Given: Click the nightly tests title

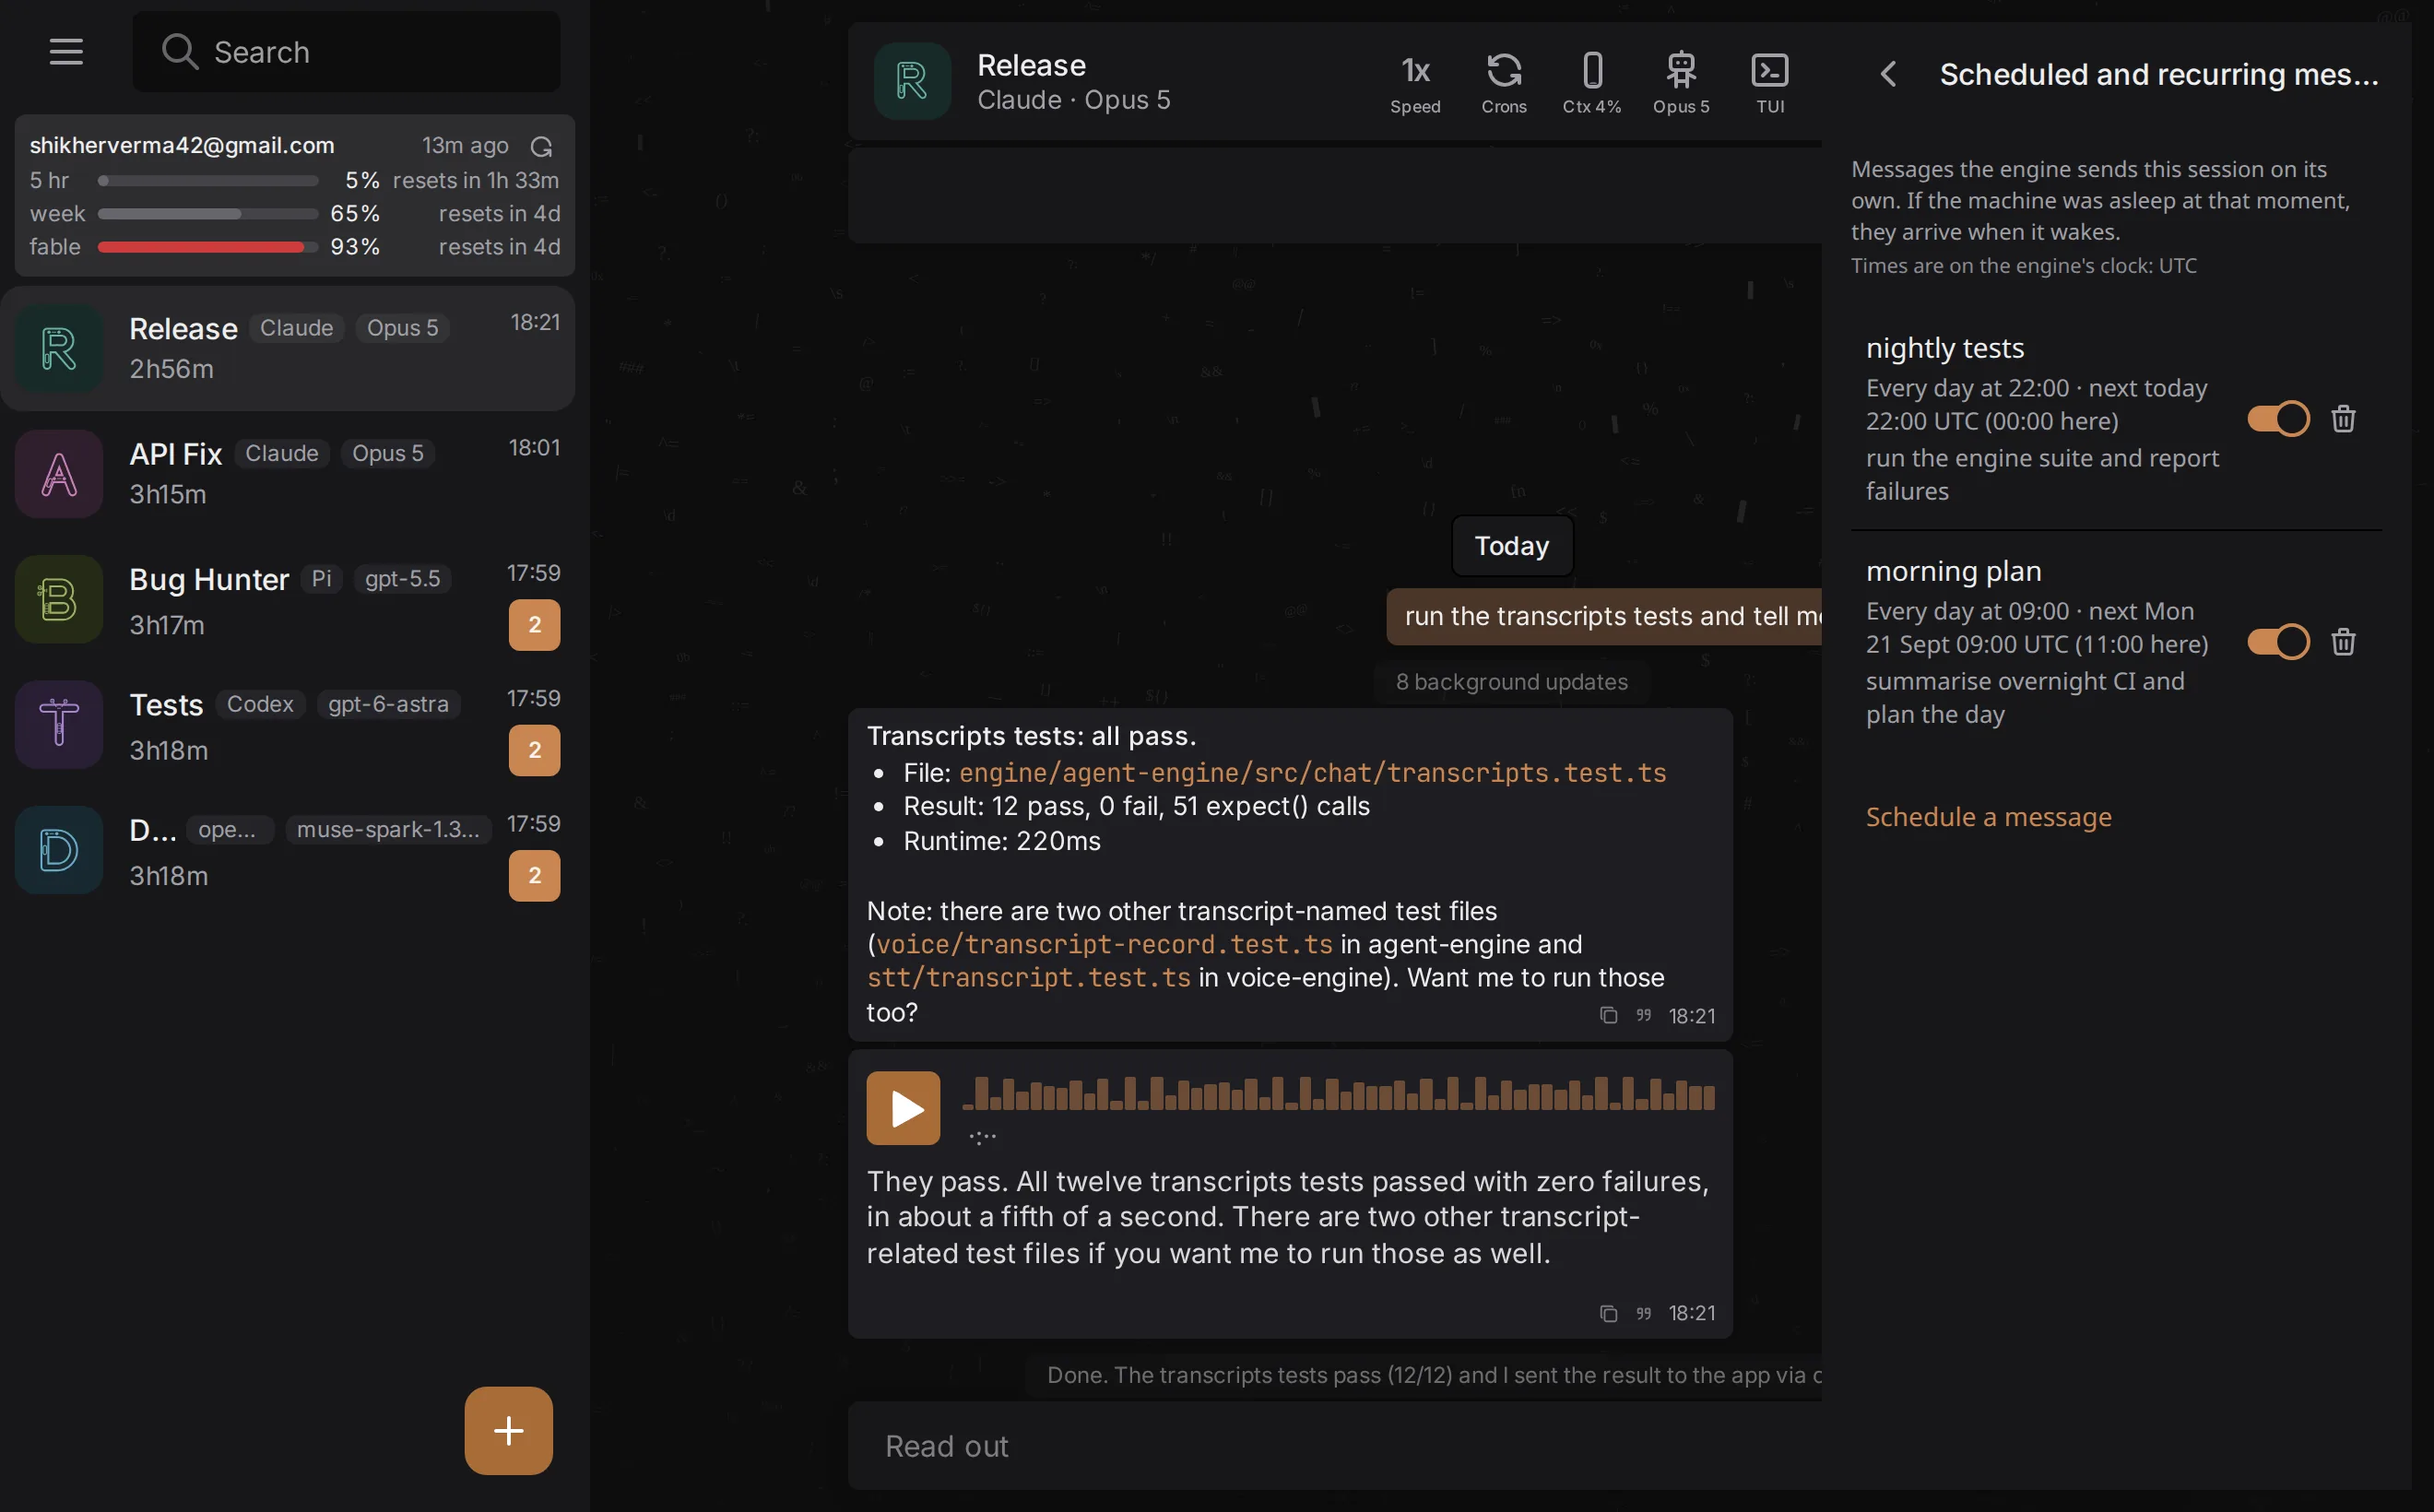Looking at the screenshot, I should click(x=1944, y=348).
